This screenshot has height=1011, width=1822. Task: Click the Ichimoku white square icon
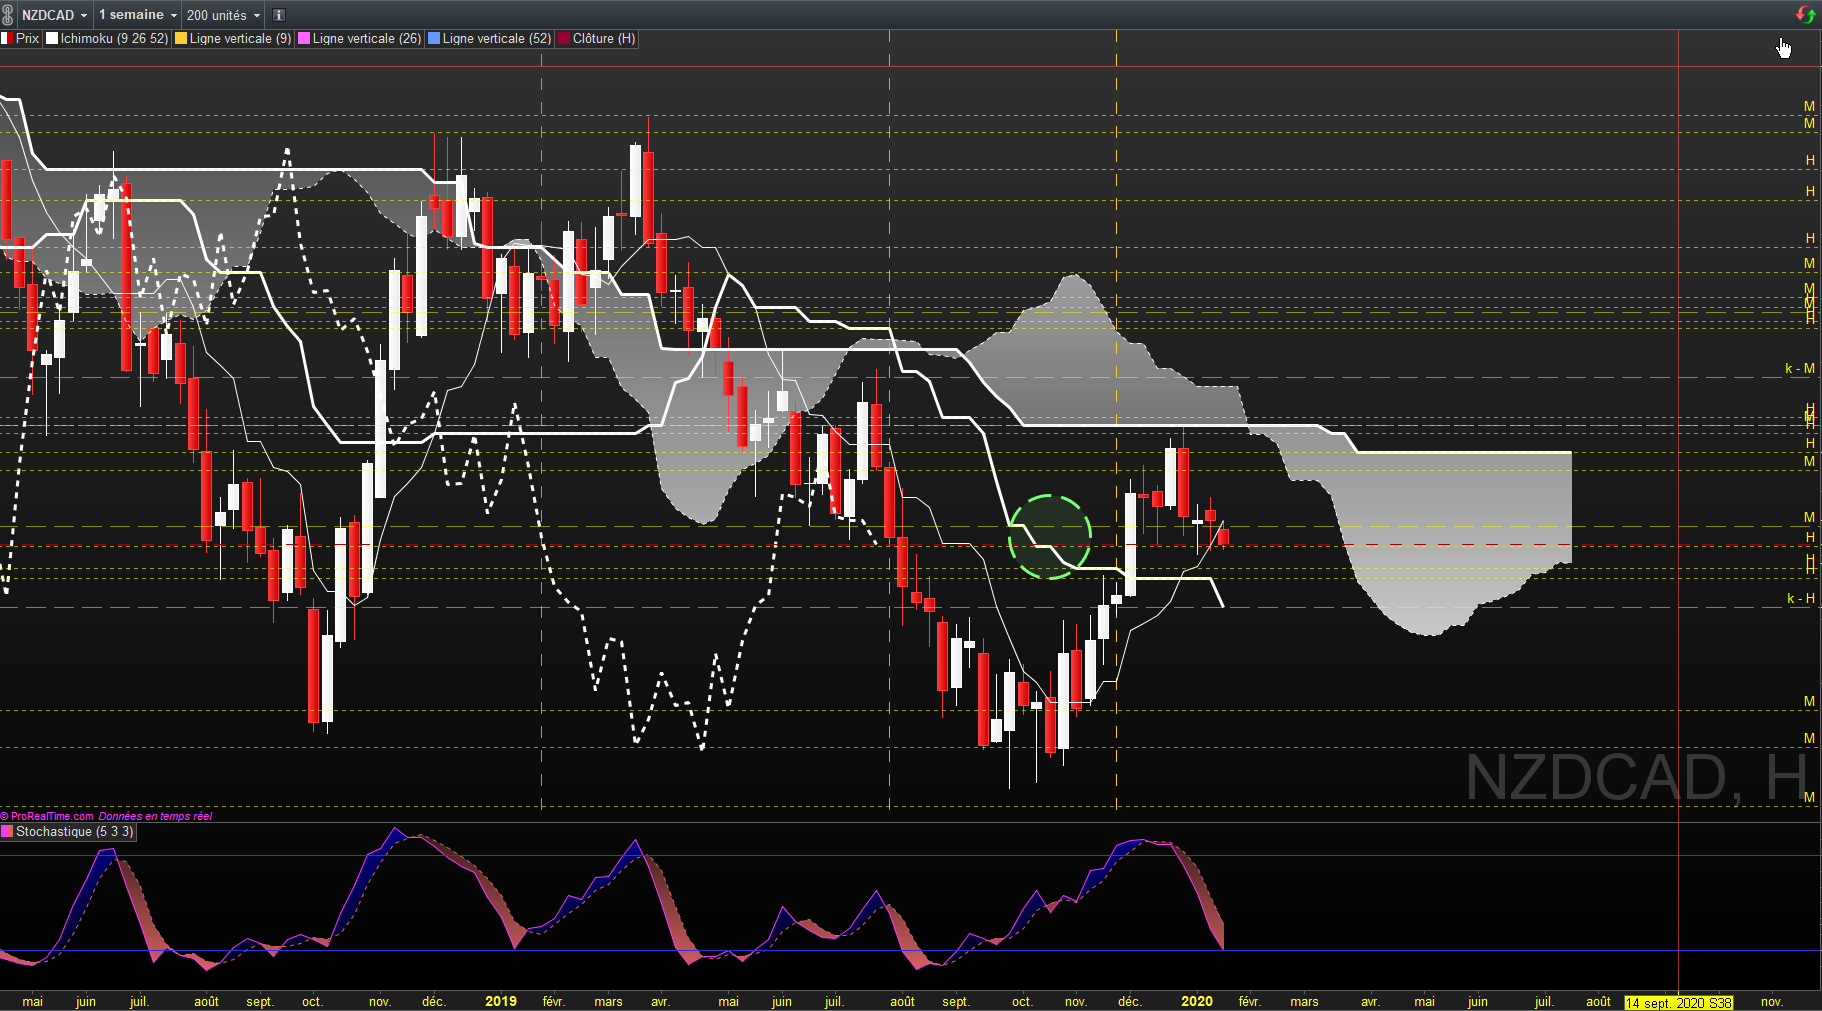point(52,39)
